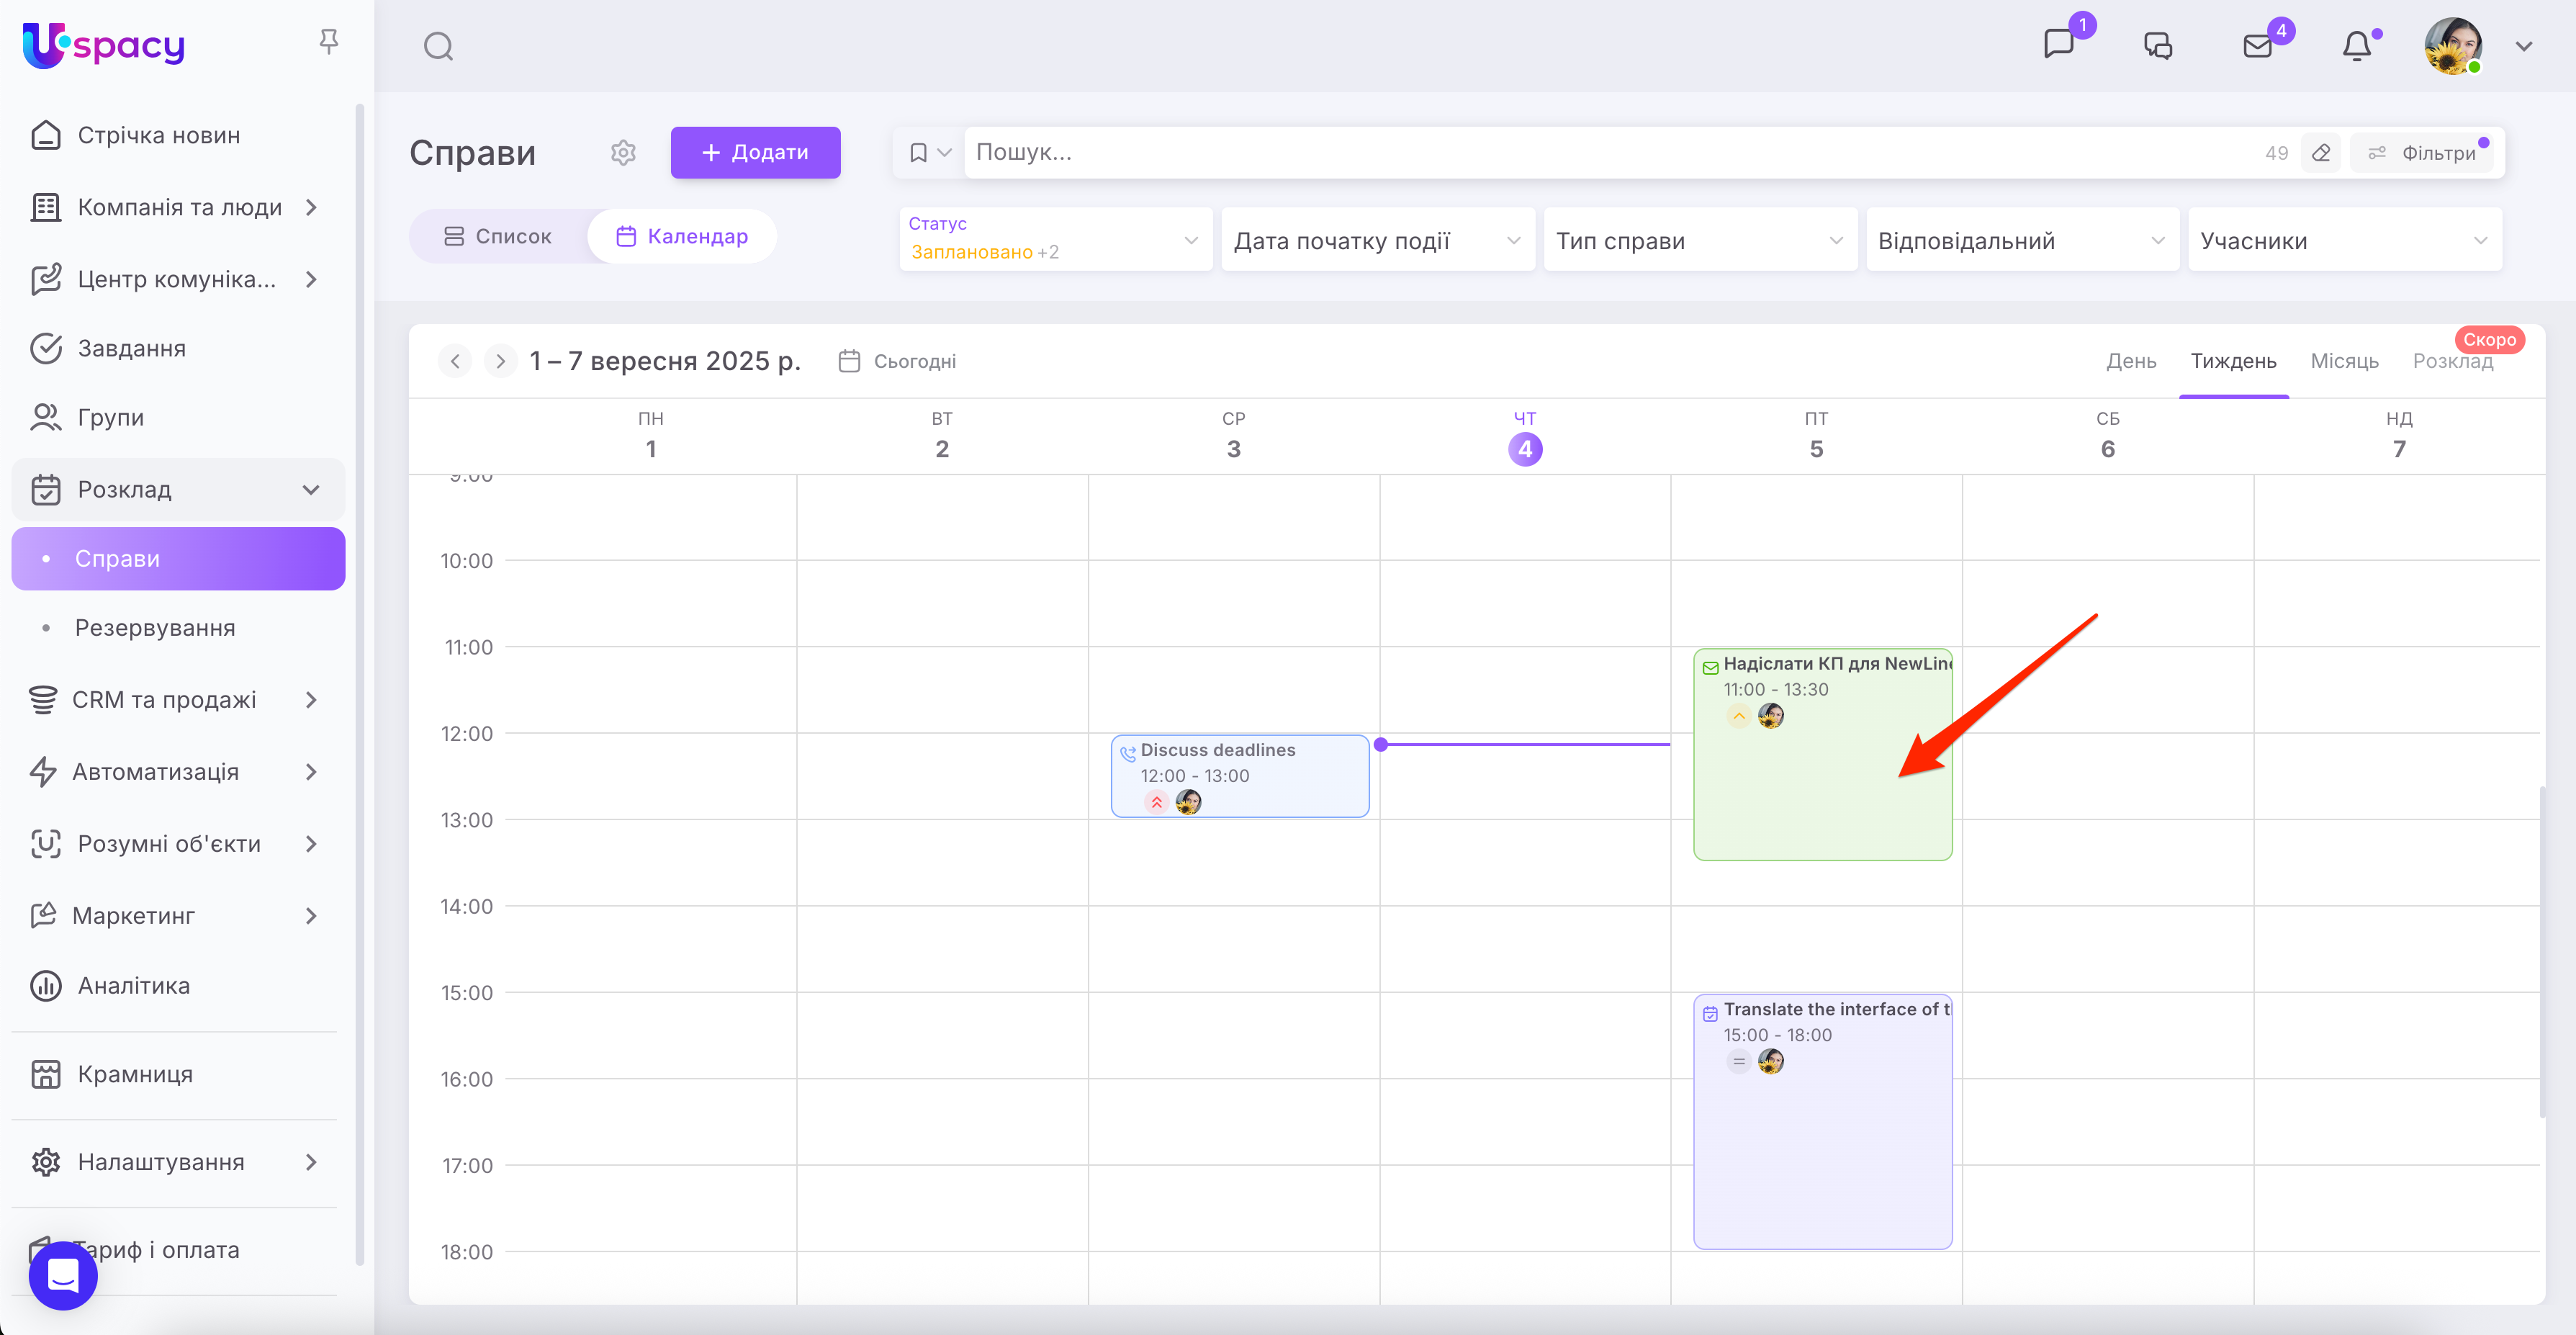Go to next week with right arrow
Image resolution: width=2576 pixels, height=1335 pixels.
[500, 361]
